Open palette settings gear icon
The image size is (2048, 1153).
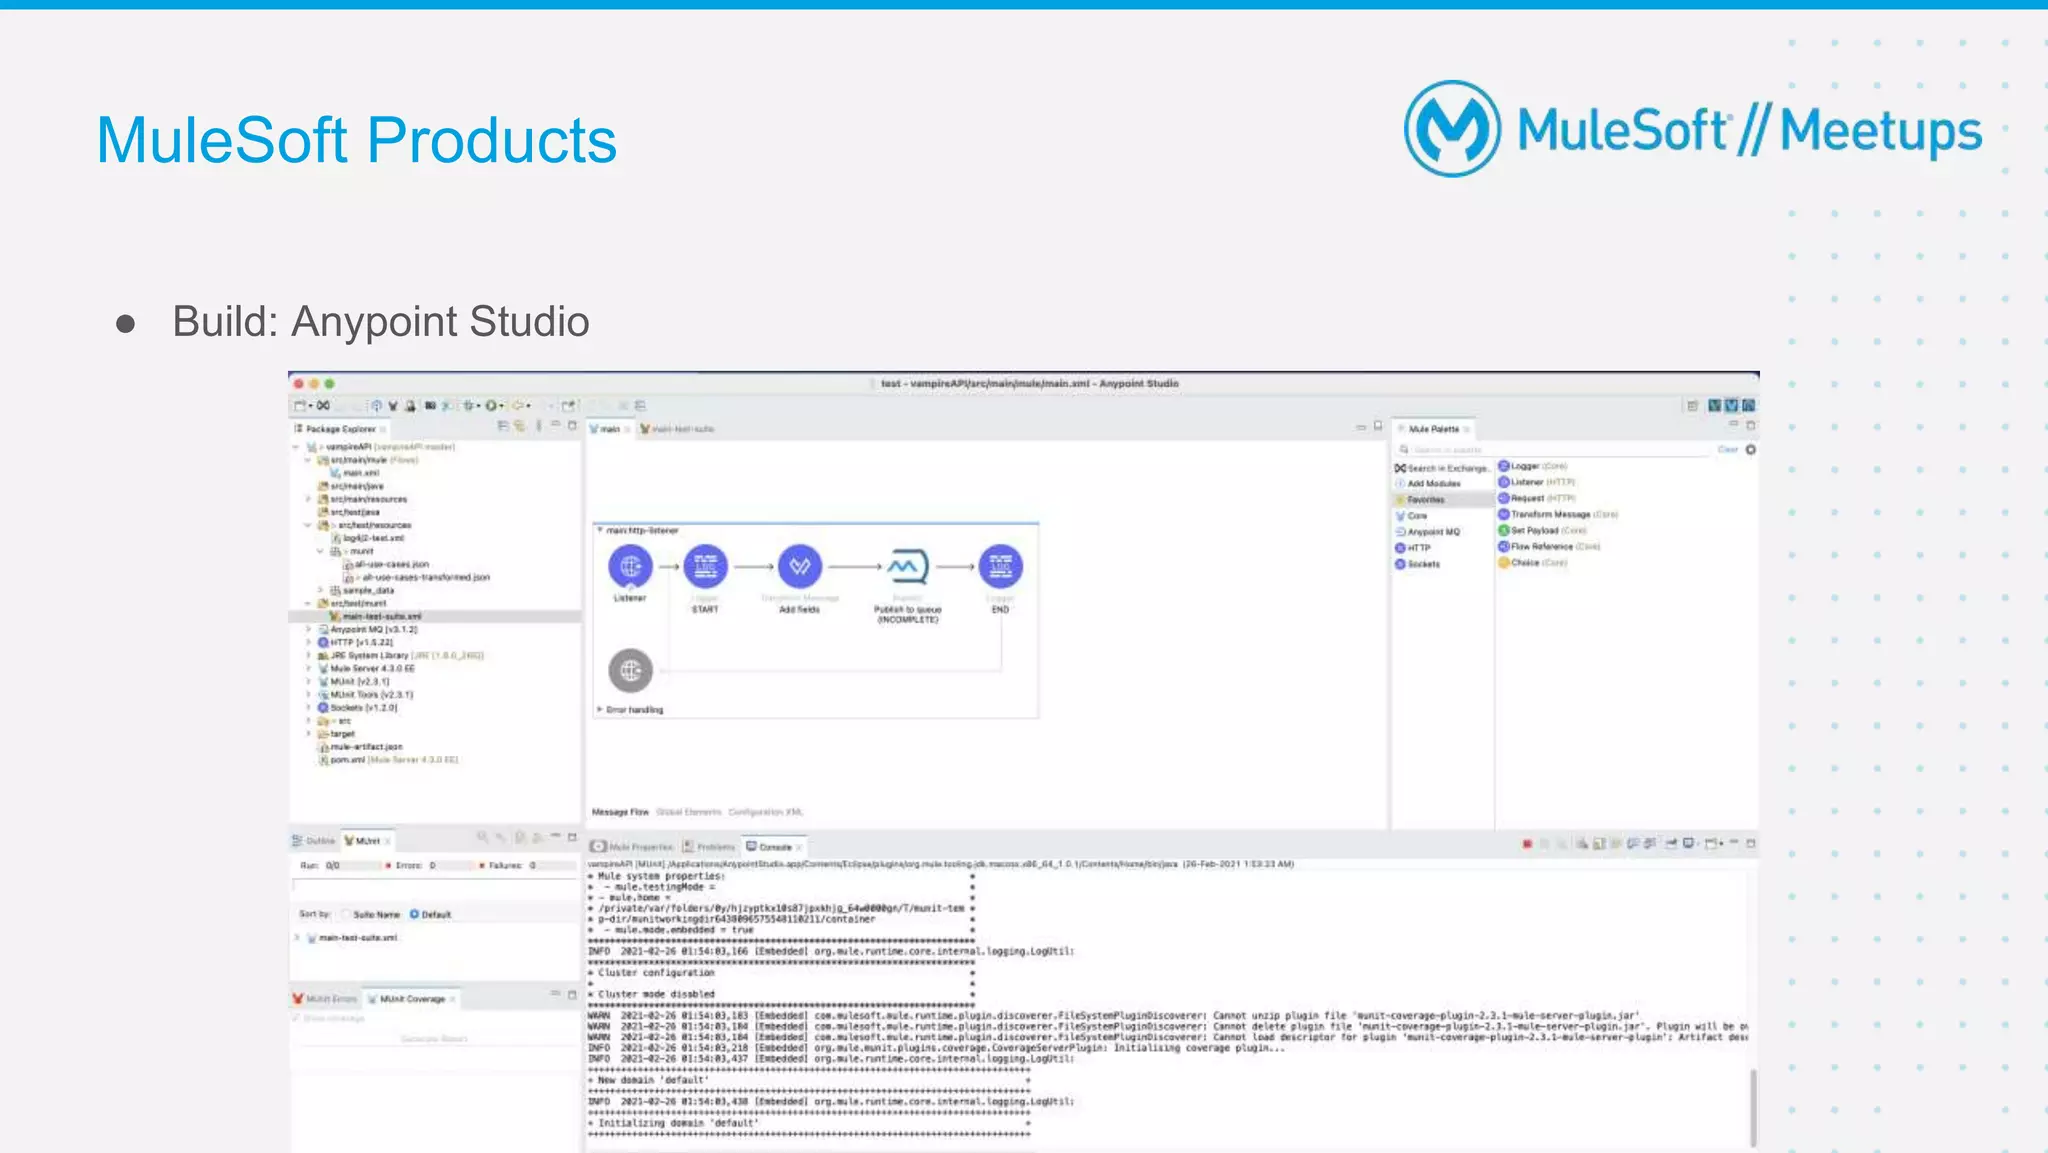[x=1750, y=450]
